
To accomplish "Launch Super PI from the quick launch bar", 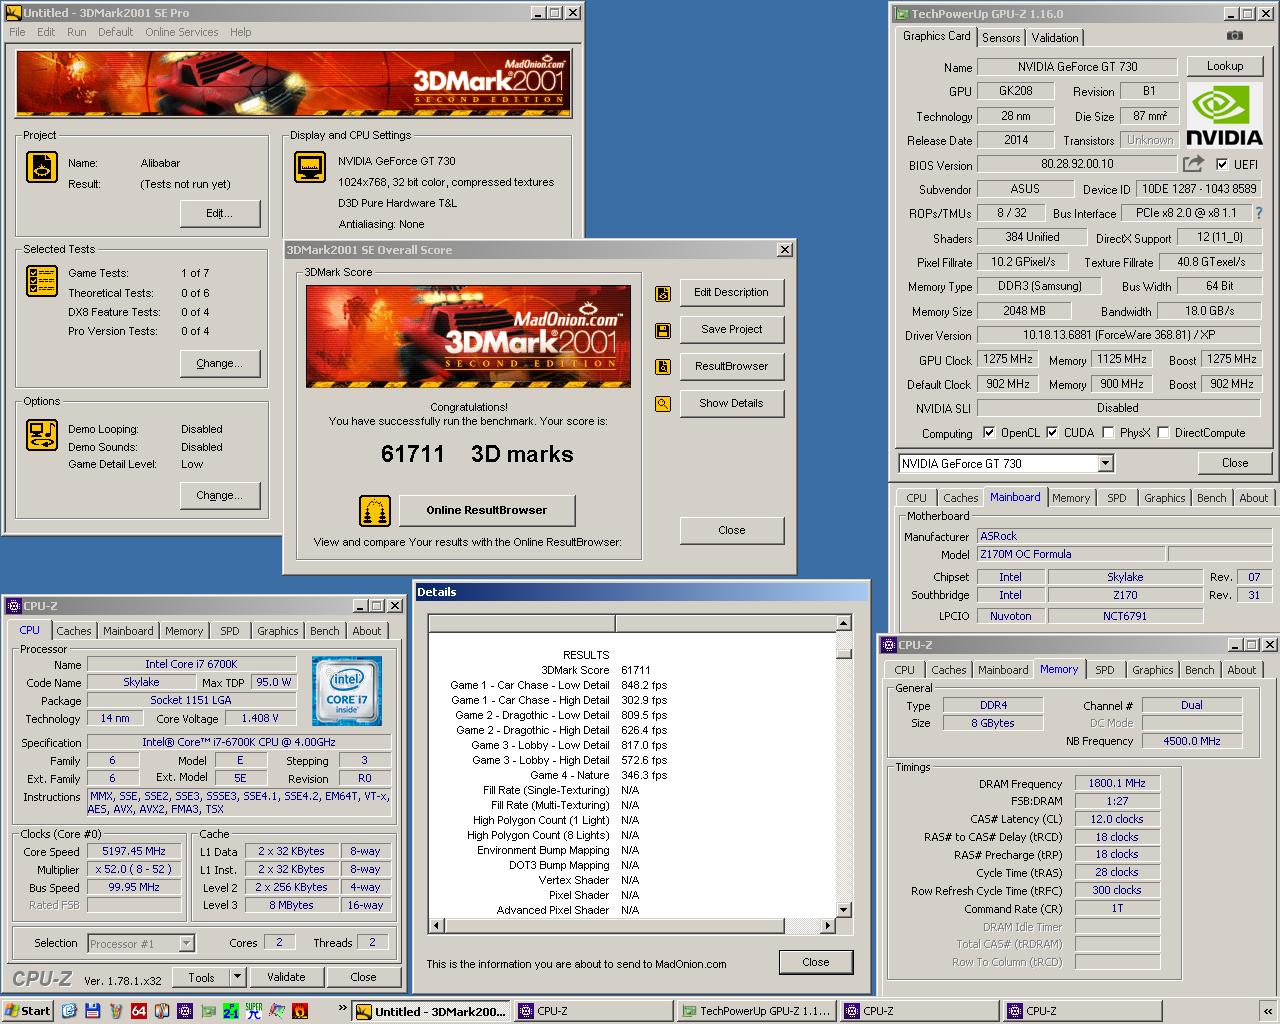I will pyautogui.click(x=254, y=1011).
